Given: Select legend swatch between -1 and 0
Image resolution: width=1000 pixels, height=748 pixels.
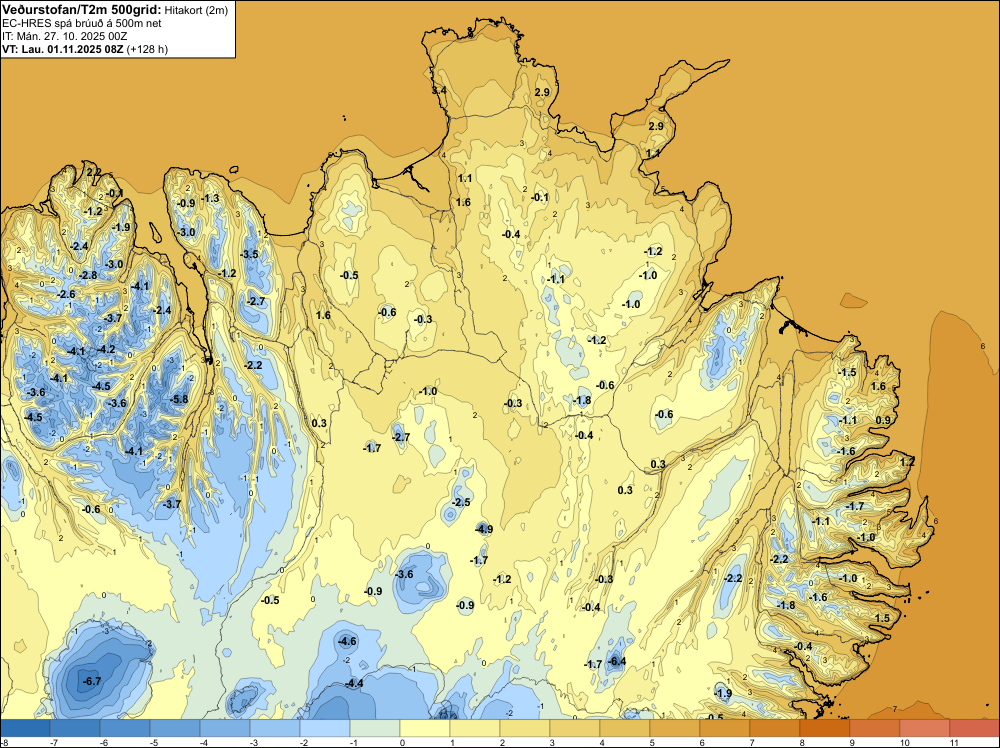Looking at the screenshot, I should pos(375,728).
